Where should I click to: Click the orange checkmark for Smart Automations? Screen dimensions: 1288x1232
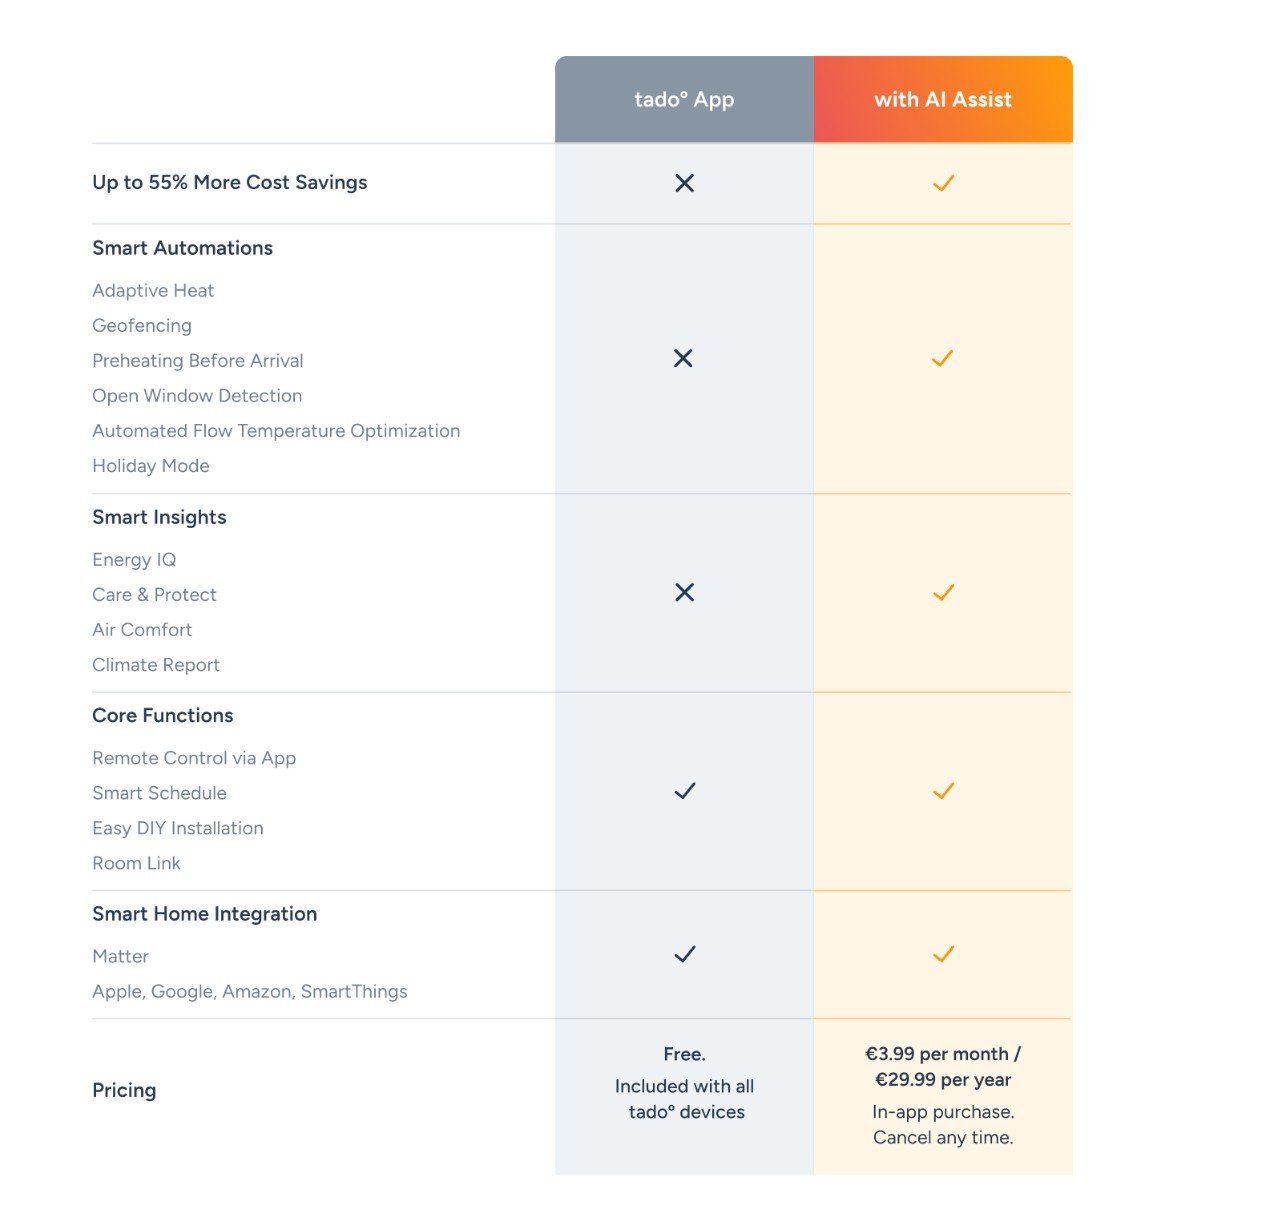942,358
